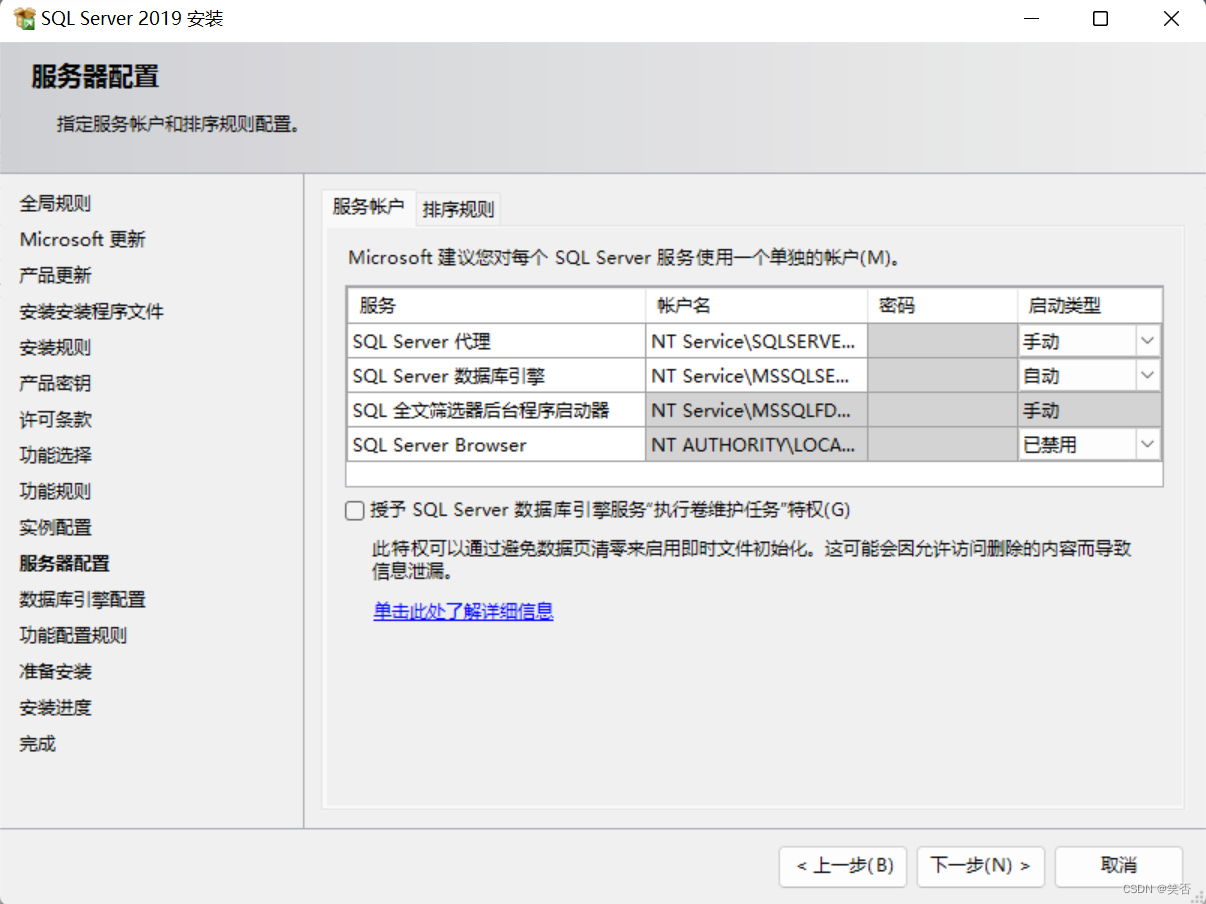Viewport: 1206px width, 904px height.
Task: Click the 手动 startup cell of full-text filter row
Action: 1090,410
